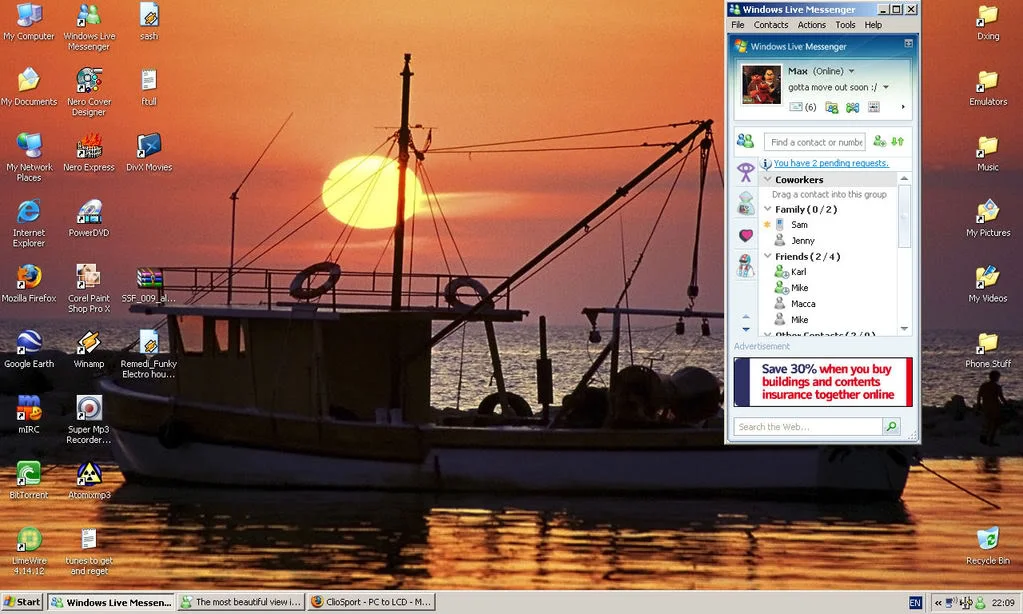Launch Nero Express from the desktop
This screenshot has height=614, width=1023.
[89, 152]
